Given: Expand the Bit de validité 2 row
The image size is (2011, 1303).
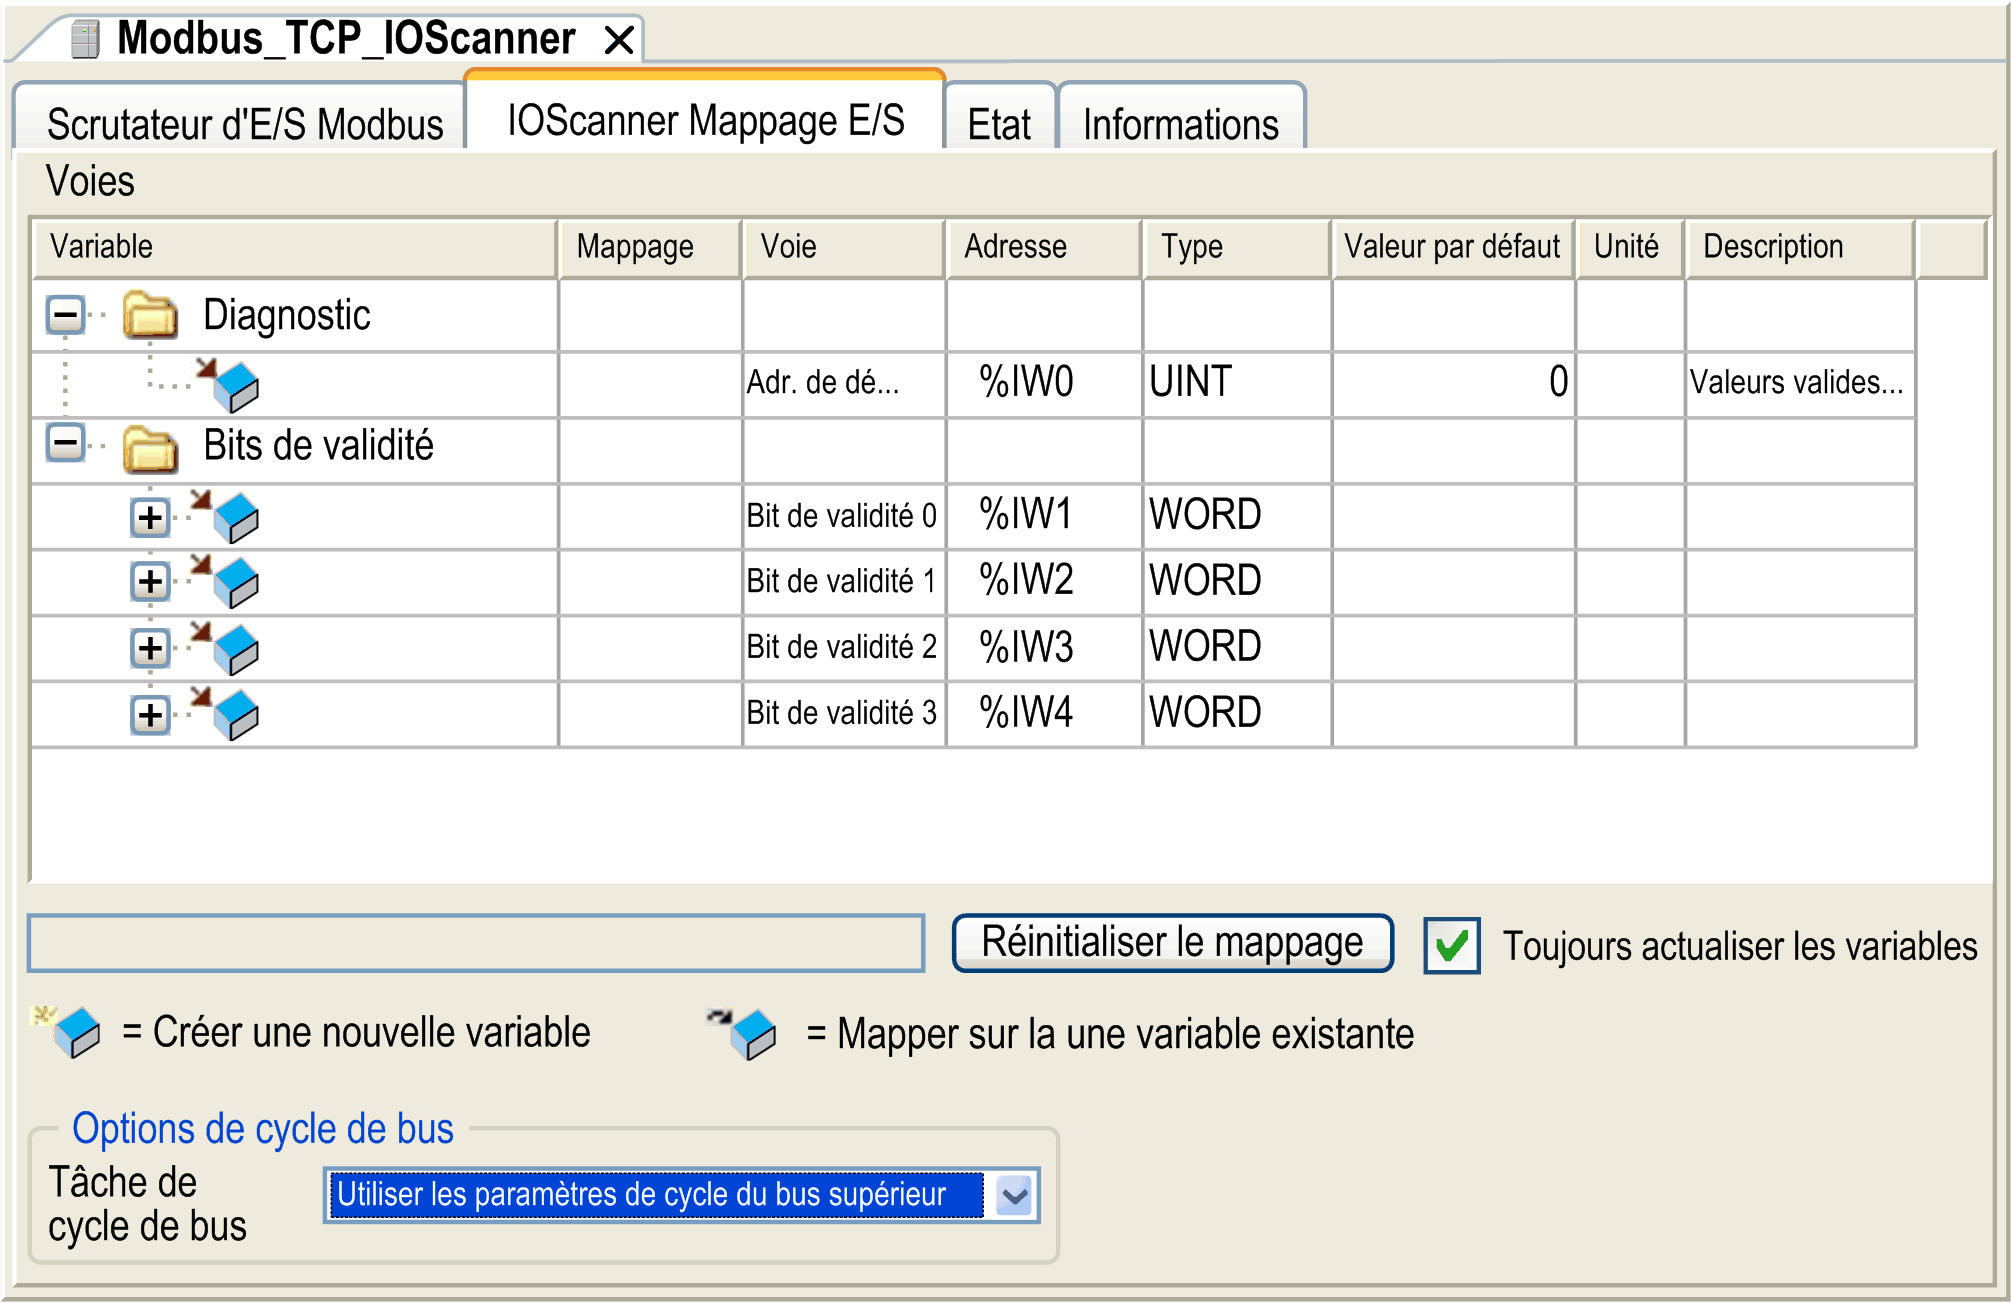Looking at the screenshot, I should point(150,648).
